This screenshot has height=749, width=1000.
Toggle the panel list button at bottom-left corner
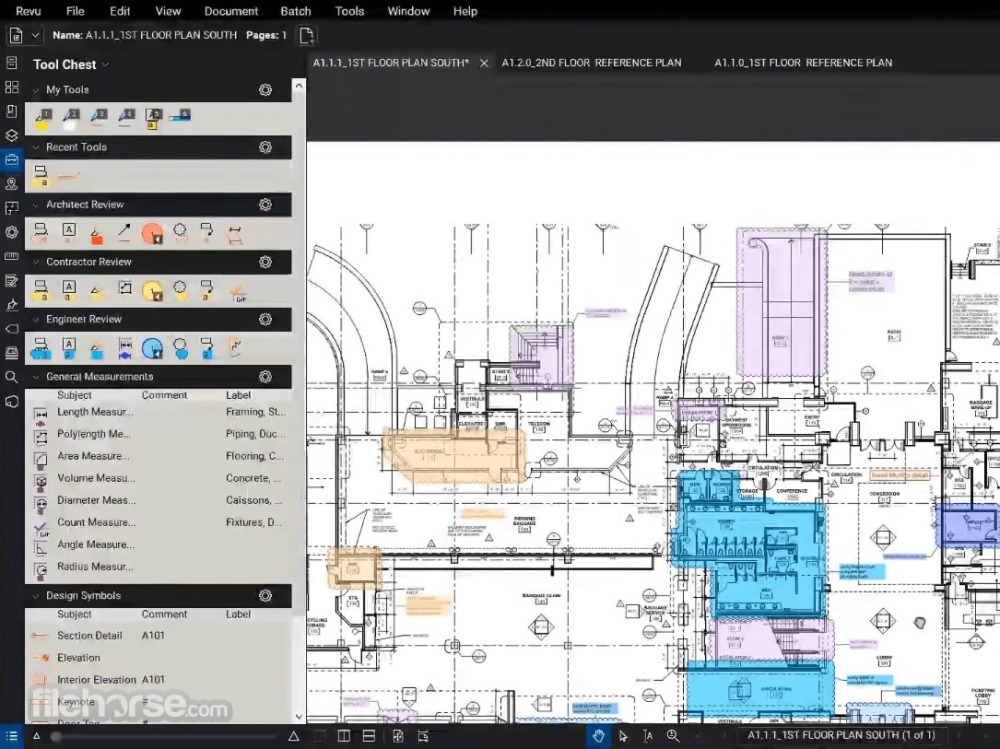(x=11, y=736)
